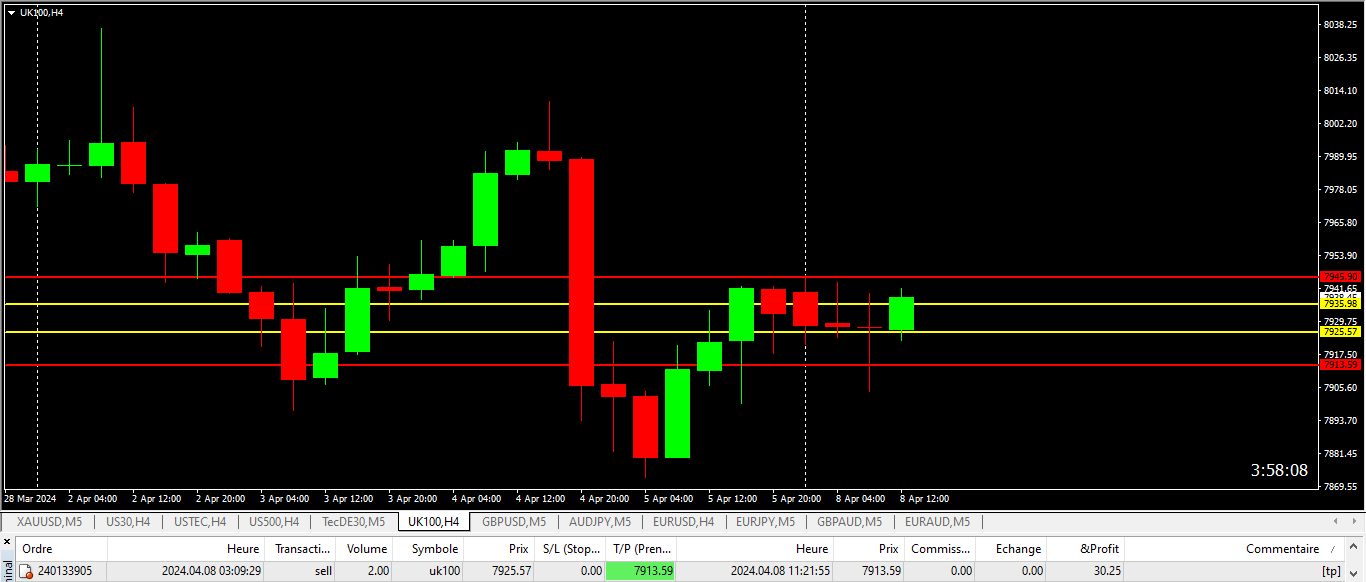This screenshot has width=1366, height=582.
Task: Select the EURAUD,M5 chart tab
Action: pos(937,522)
